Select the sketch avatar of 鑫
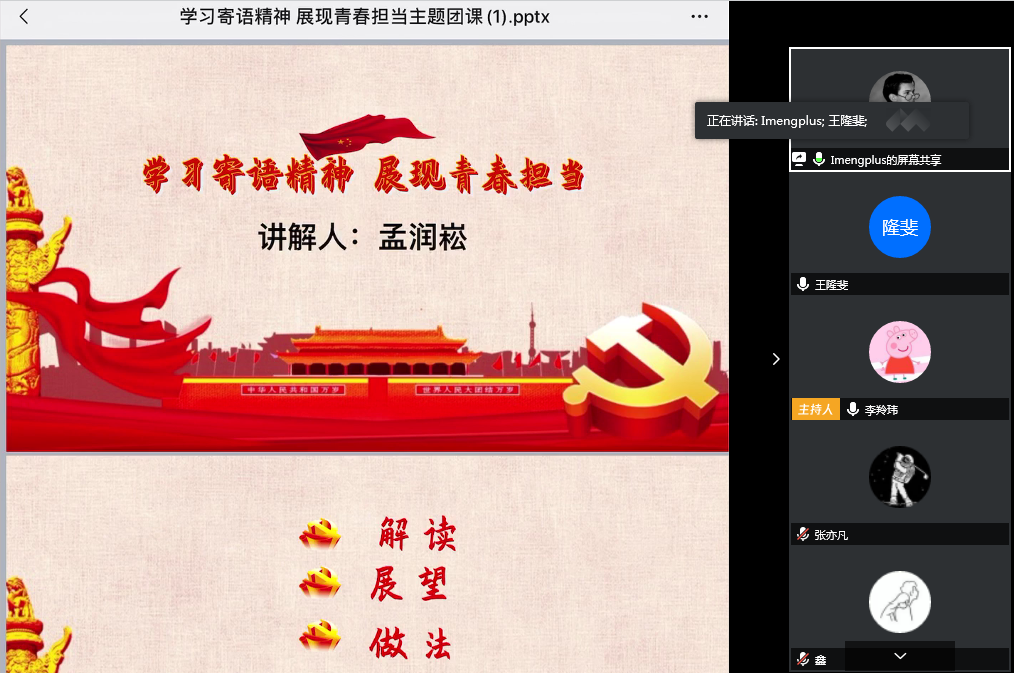The image size is (1014, 673). (899, 602)
